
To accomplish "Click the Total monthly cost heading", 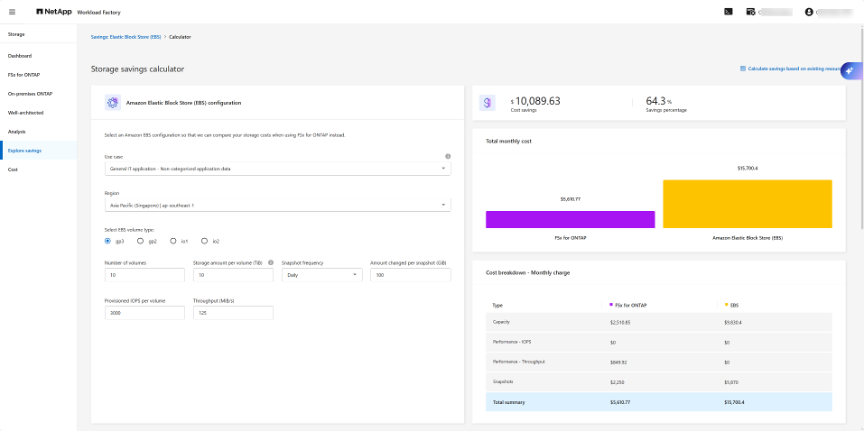I will [x=509, y=141].
